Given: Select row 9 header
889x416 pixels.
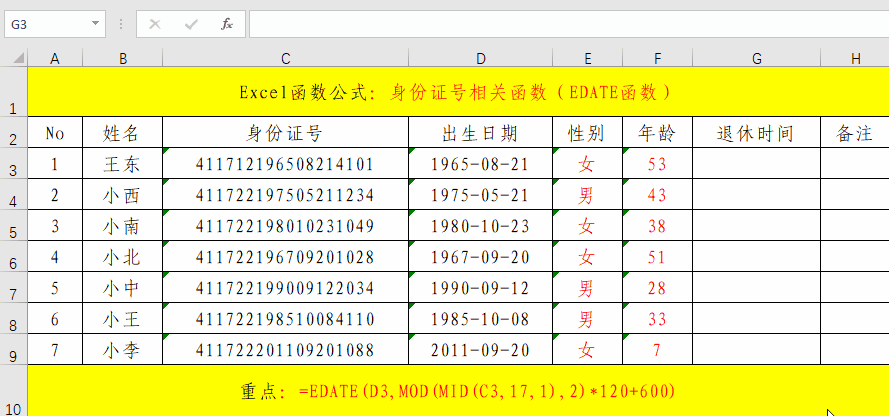Looking at the screenshot, I should (x=14, y=349).
